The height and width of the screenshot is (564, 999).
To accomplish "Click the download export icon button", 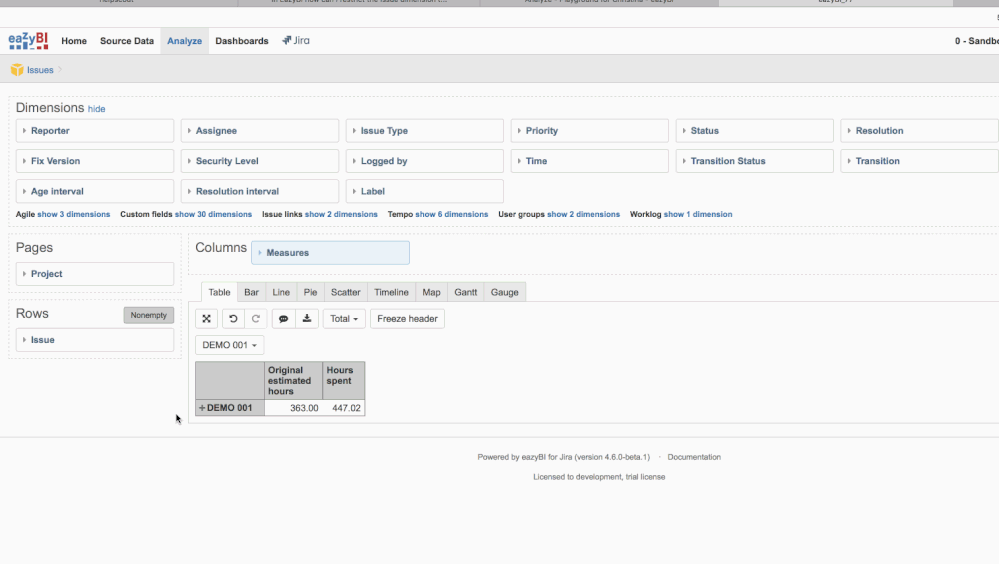I will [x=307, y=319].
